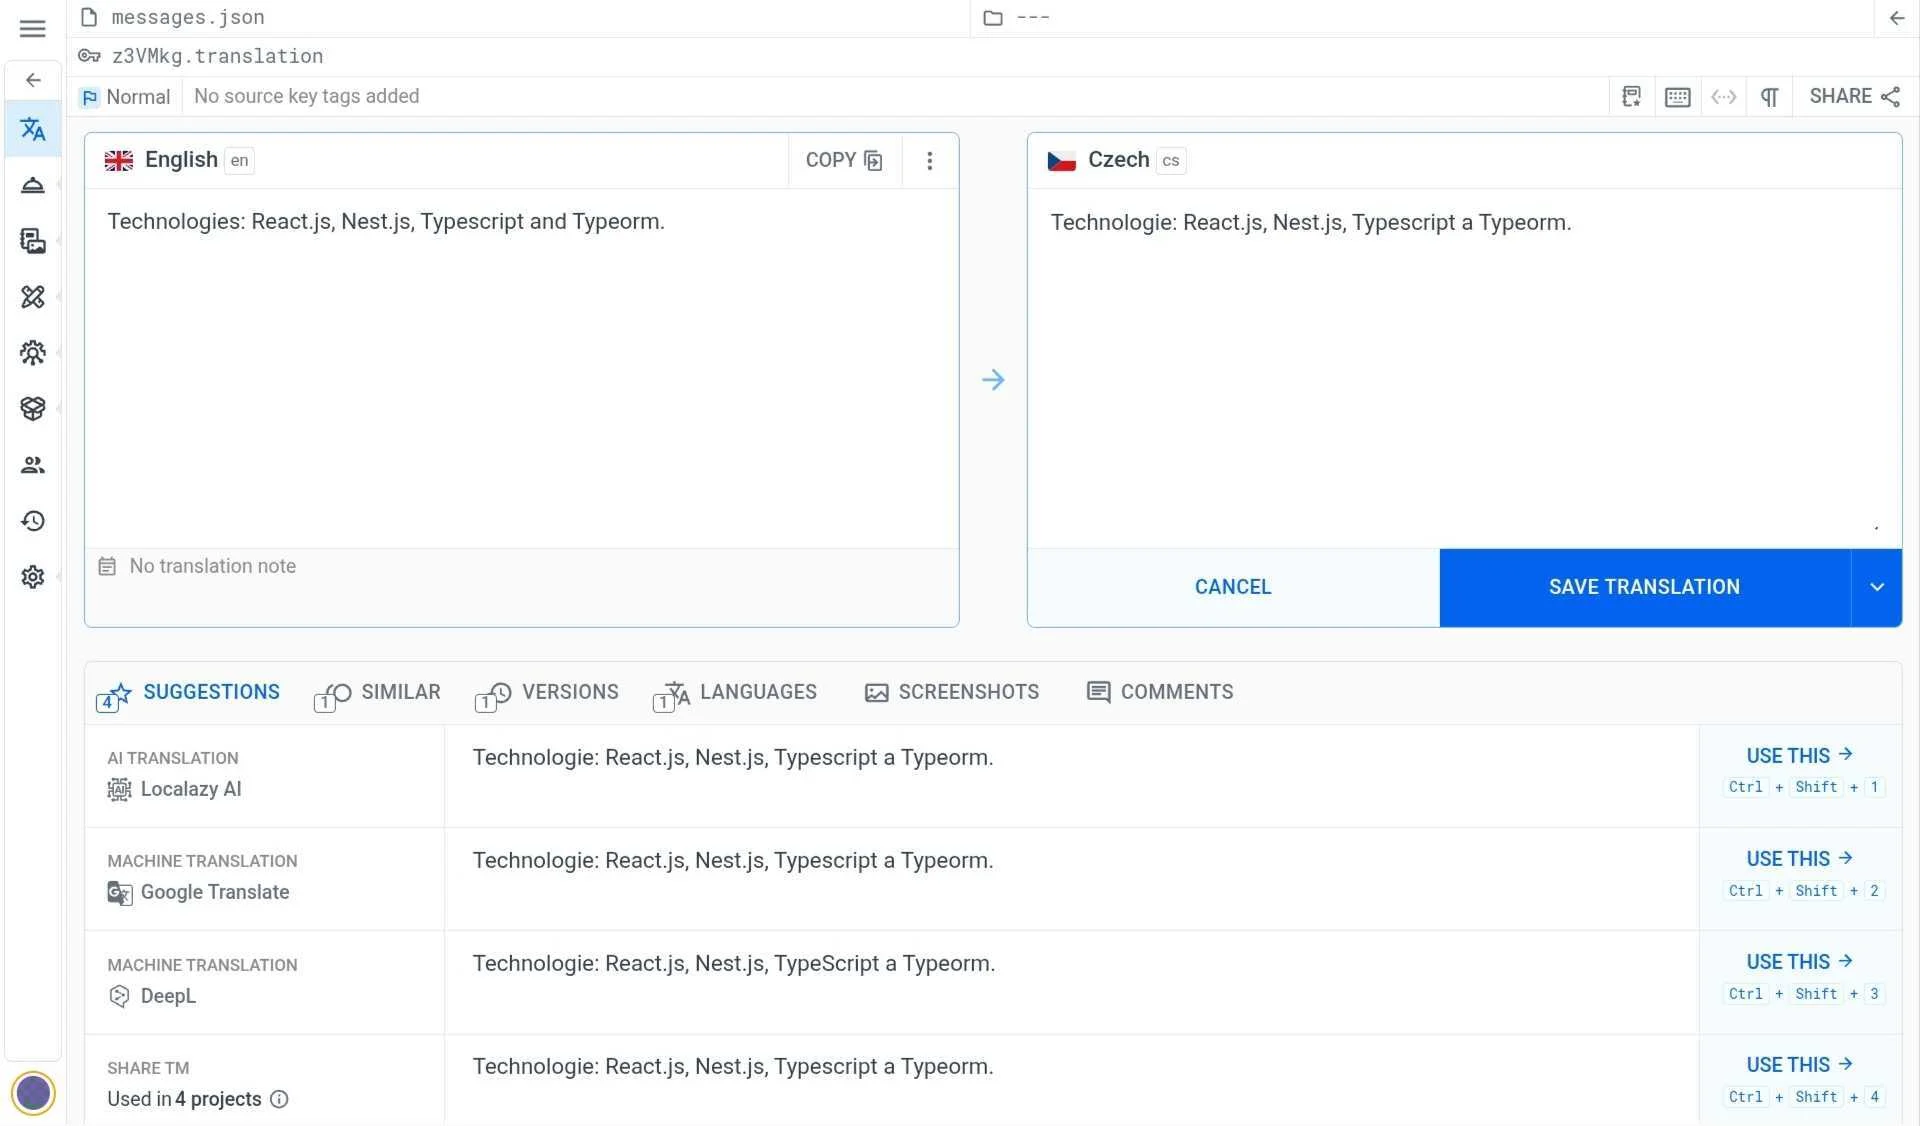
Task: Open the contributors people icon
Action: pos(32,465)
